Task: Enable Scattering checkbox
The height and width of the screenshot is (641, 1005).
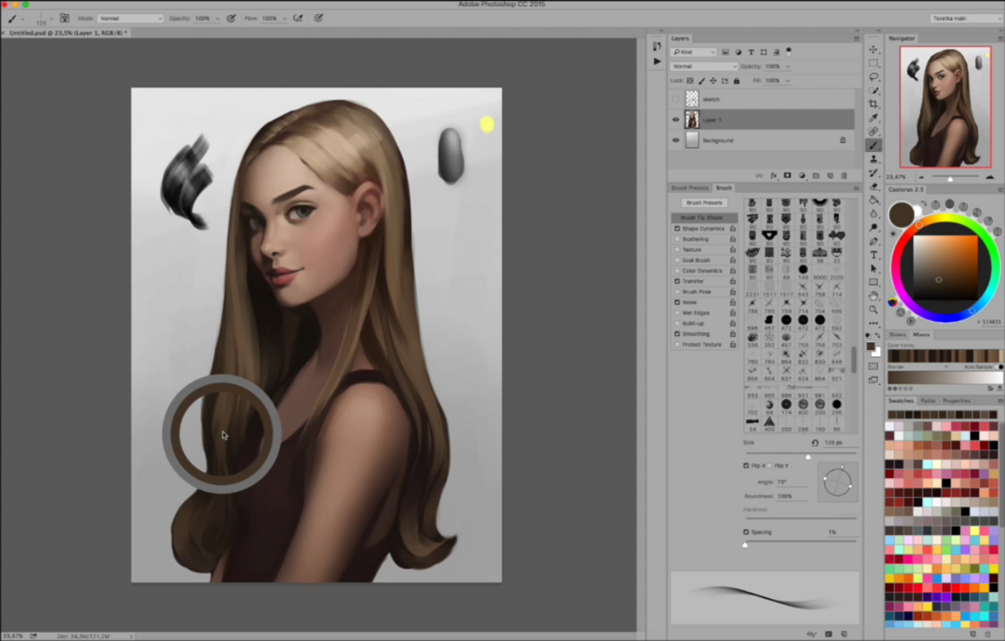Action: point(677,239)
